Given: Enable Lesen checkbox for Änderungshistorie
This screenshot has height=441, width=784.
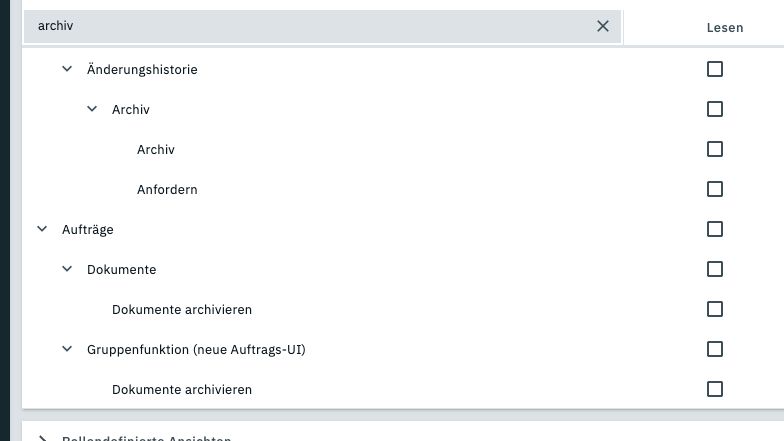Looking at the screenshot, I should click(x=714, y=69).
